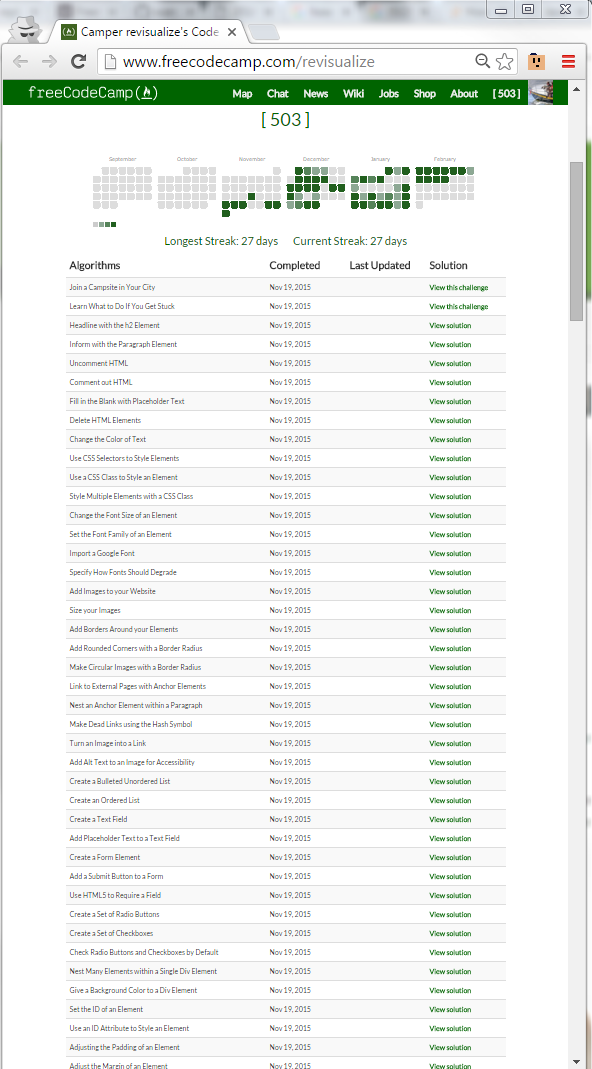
Task: View solution for Create a Form Element
Action: coord(450,858)
